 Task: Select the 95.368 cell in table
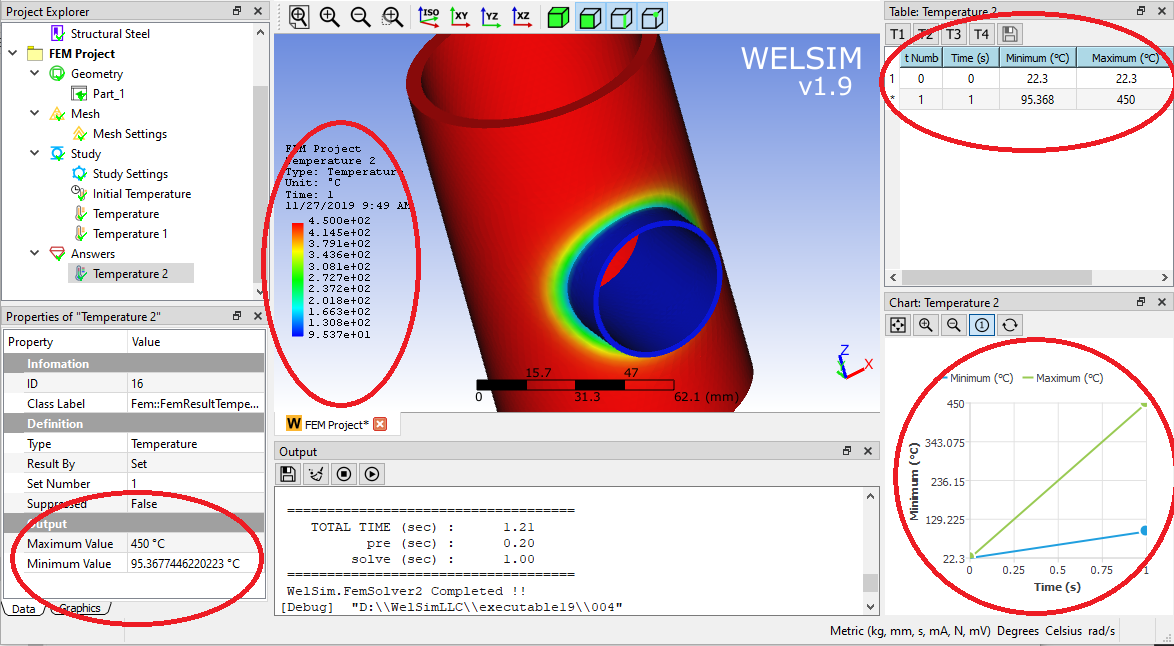coord(1038,99)
